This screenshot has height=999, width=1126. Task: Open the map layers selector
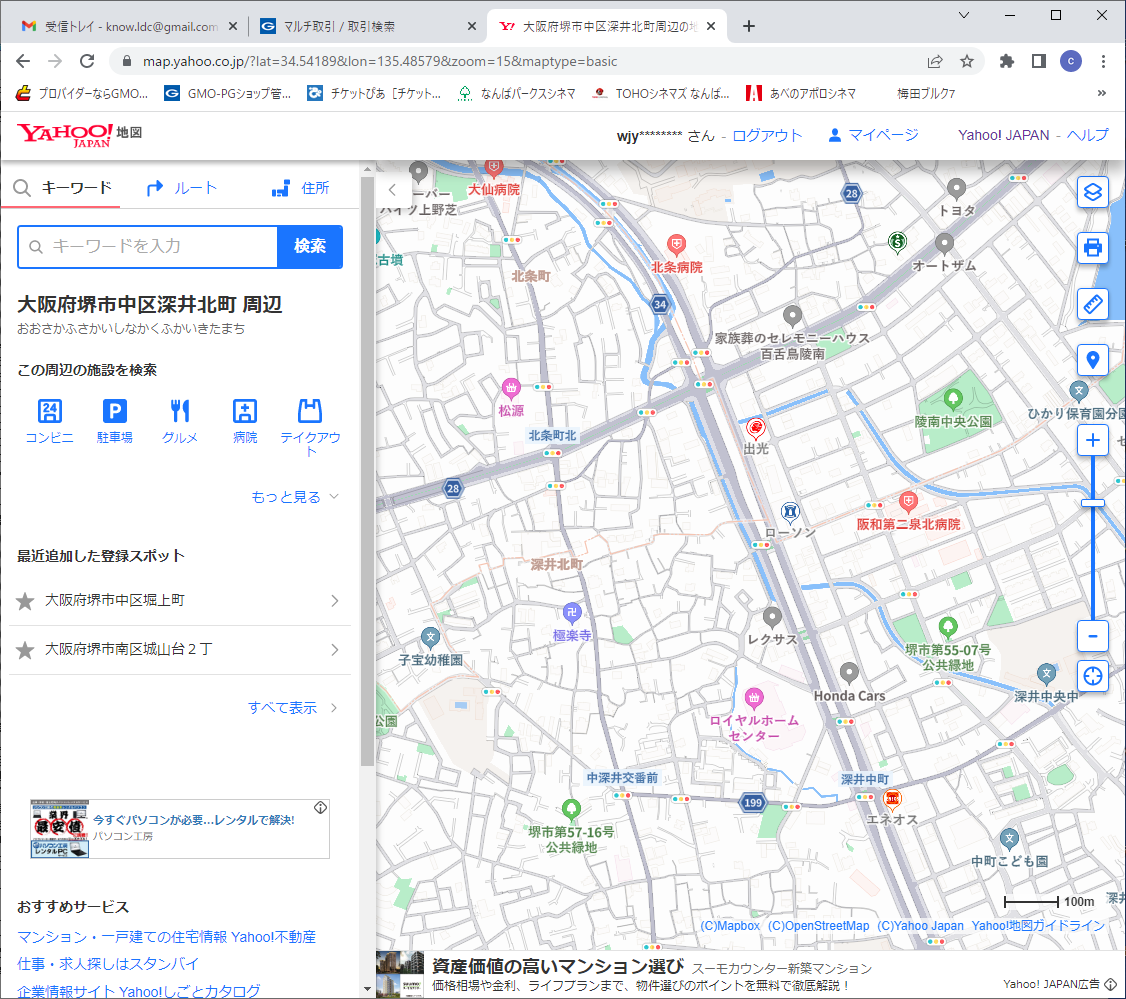pyautogui.click(x=1092, y=192)
